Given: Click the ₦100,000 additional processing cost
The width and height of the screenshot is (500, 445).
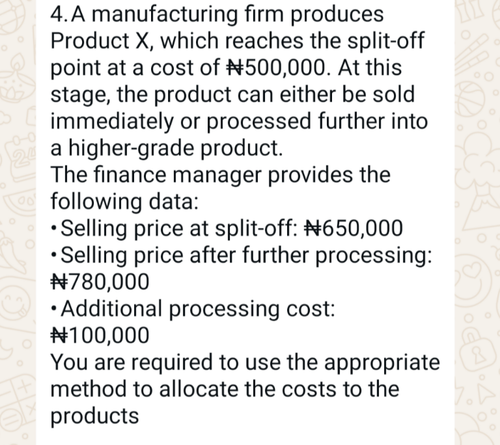Looking at the screenshot, I should click(x=100, y=335).
